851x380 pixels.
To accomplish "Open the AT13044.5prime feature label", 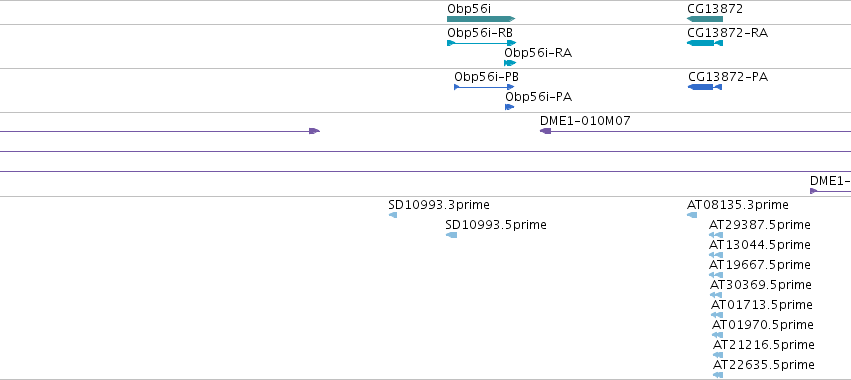I will pos(760,245).
